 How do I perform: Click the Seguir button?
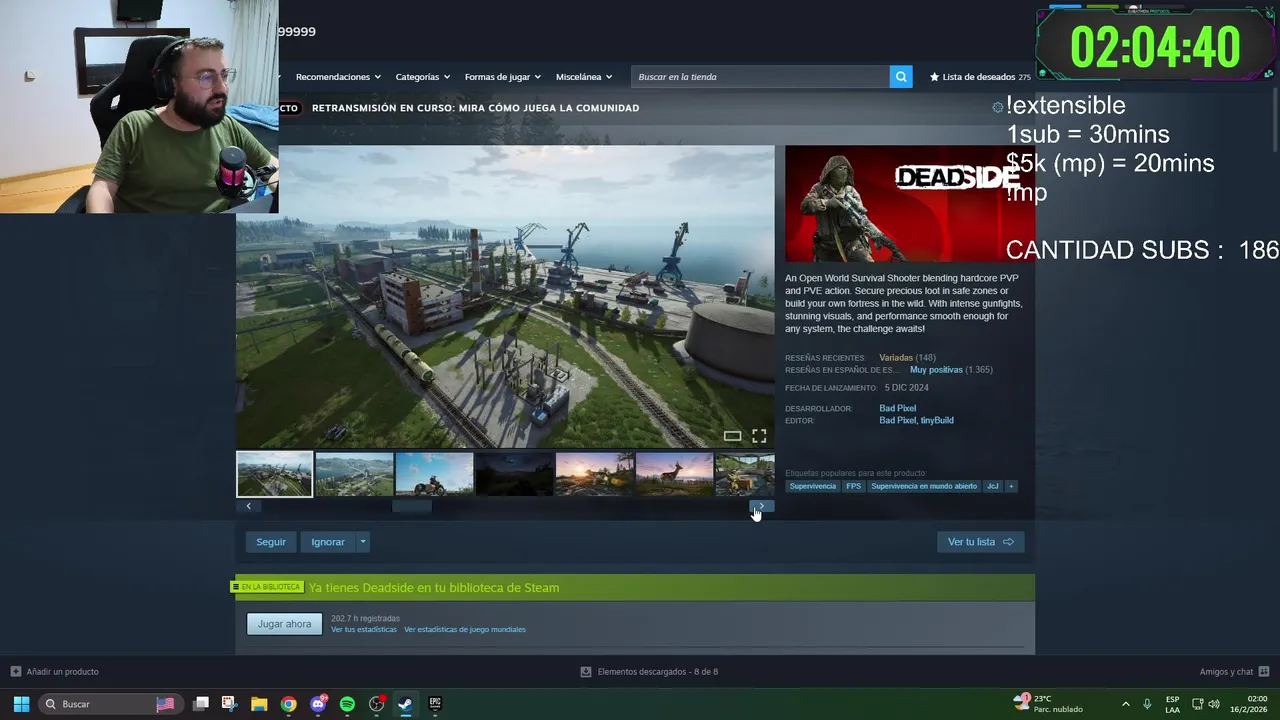coord(271,542)
